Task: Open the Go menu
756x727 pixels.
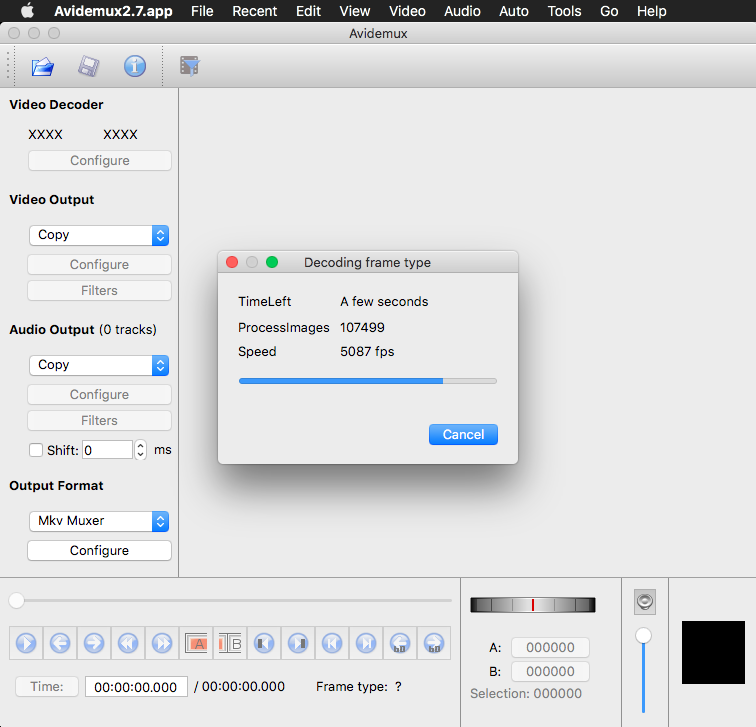Action: click(x=609, y=11)
